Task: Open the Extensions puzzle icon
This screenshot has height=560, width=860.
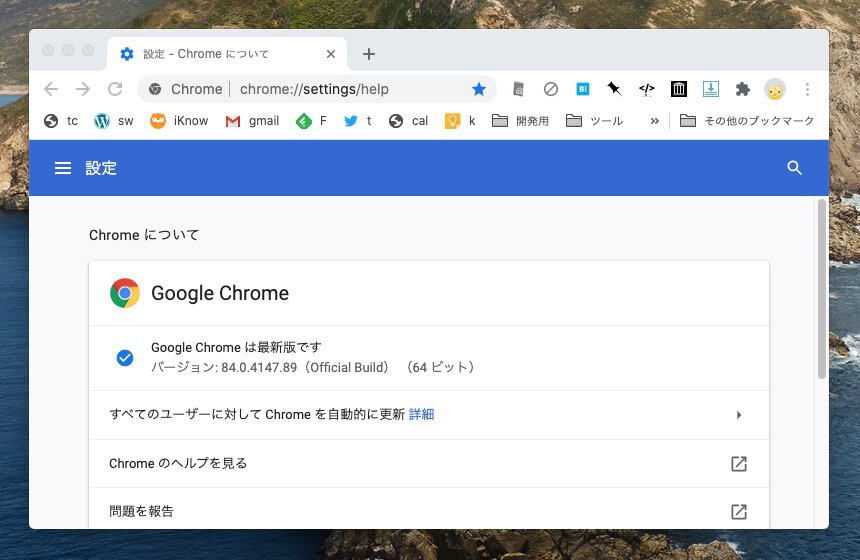Action: (x=742, y=89)
